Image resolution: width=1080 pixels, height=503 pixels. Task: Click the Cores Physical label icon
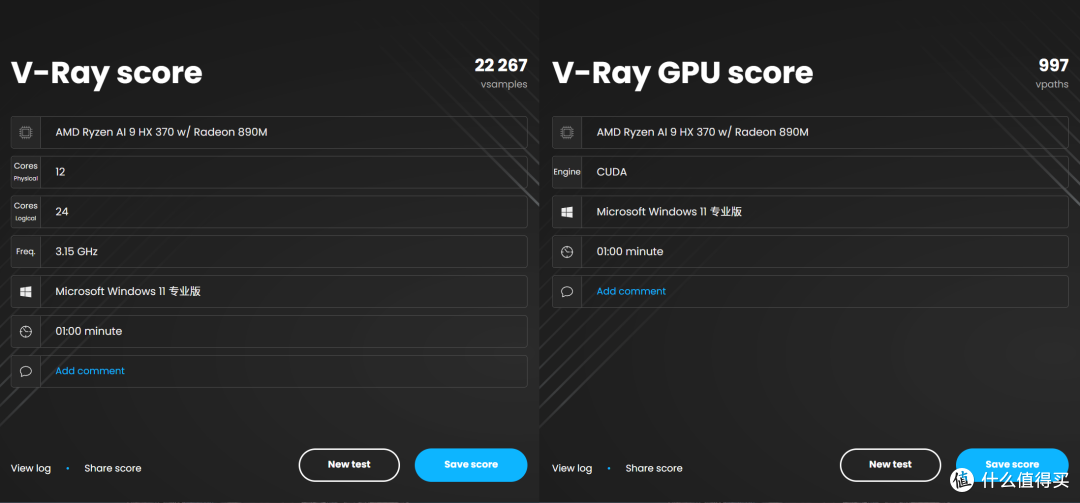(x=25, y=172)
